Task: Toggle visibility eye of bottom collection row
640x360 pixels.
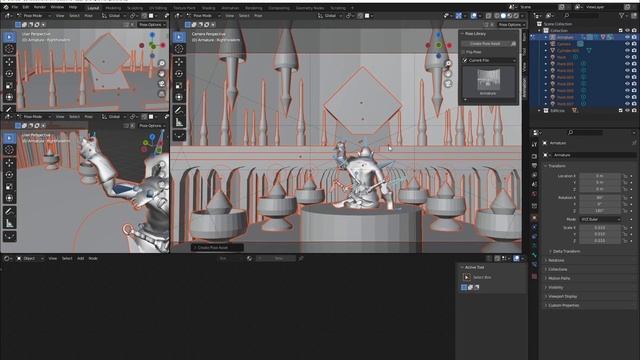Action: tap(627, 111)
